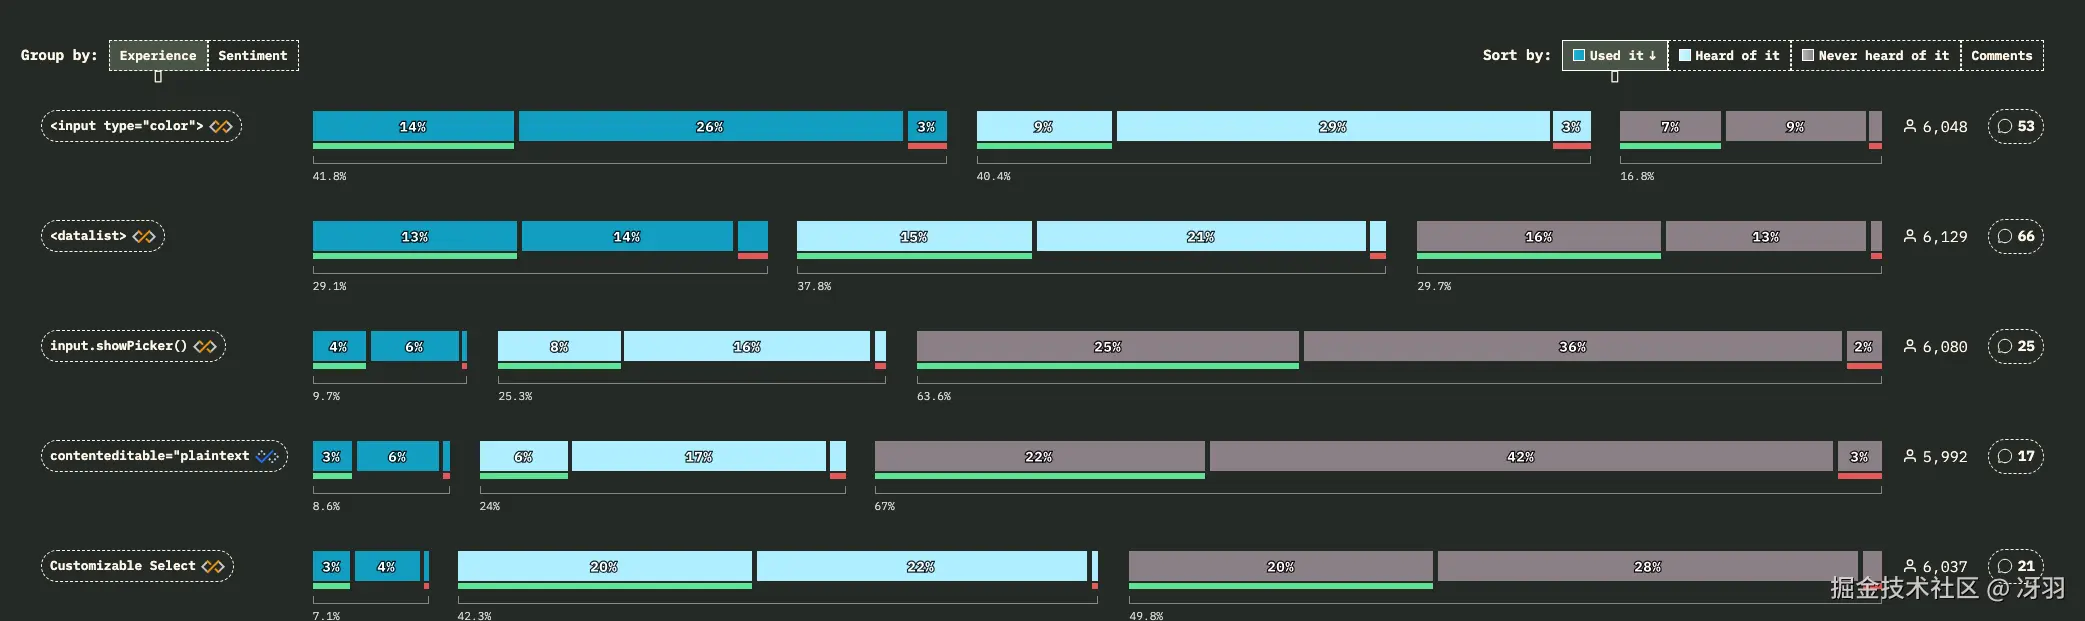Click diamond icon beside <input type="color">
Viewport: 2085px width, 621px height.
point(221,126)
